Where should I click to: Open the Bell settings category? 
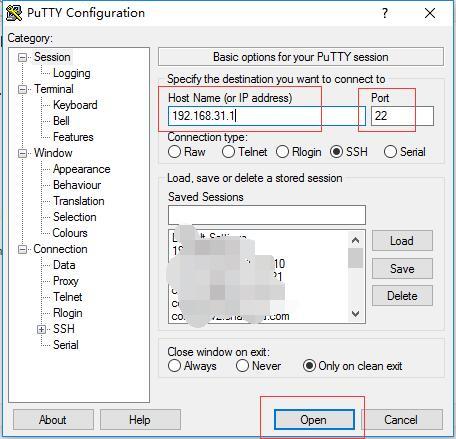(x=61, y=121)
